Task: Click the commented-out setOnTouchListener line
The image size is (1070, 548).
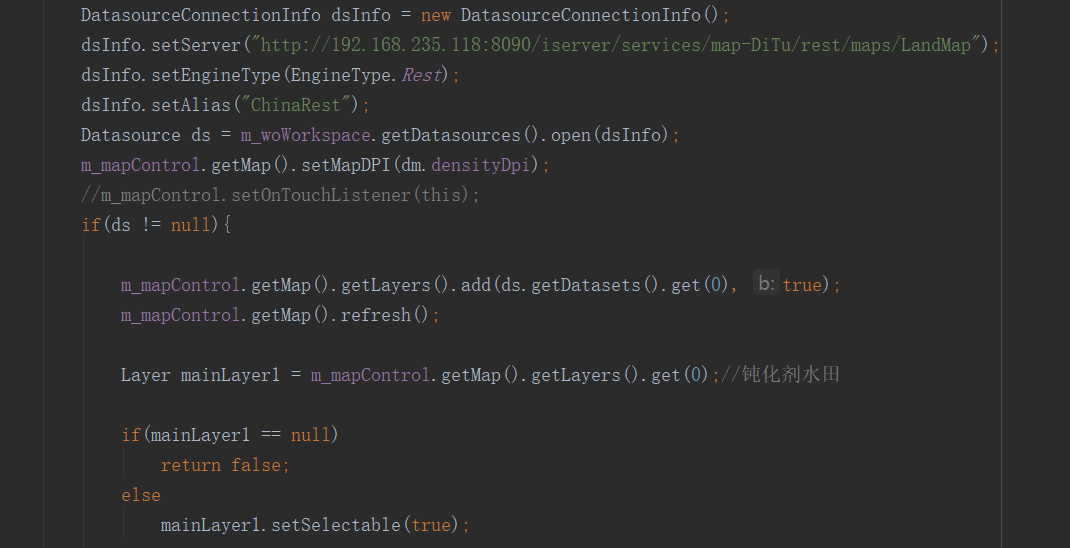Action: pos(280,195)
